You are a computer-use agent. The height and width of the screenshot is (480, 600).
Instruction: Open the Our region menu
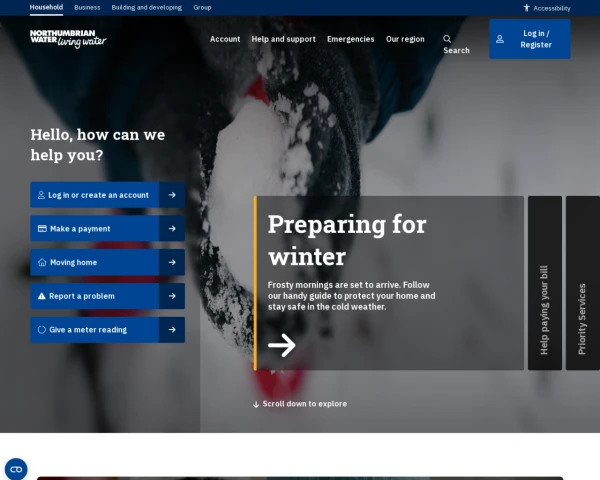405,39
